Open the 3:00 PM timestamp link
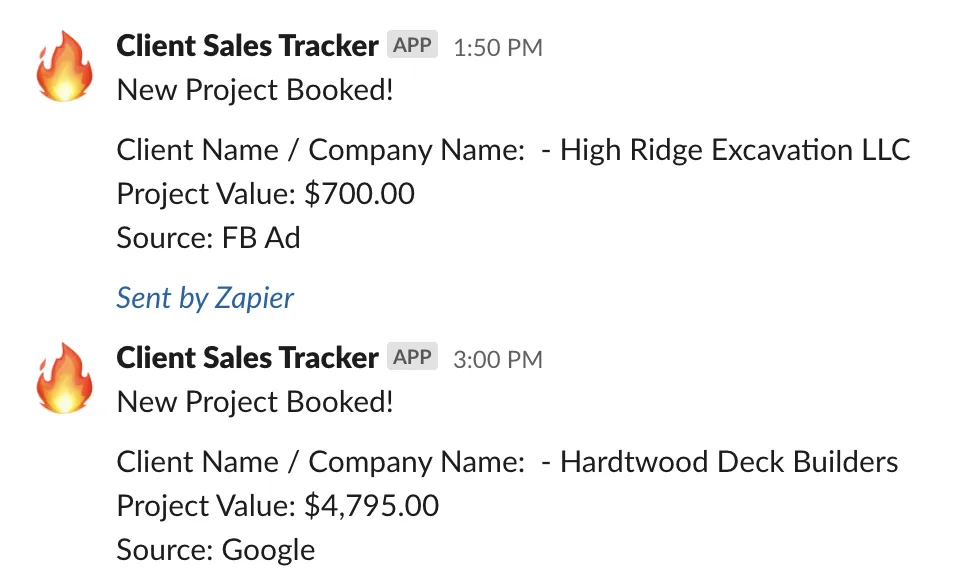This screenshot has height=584, width=974. [x=498, y=360]
